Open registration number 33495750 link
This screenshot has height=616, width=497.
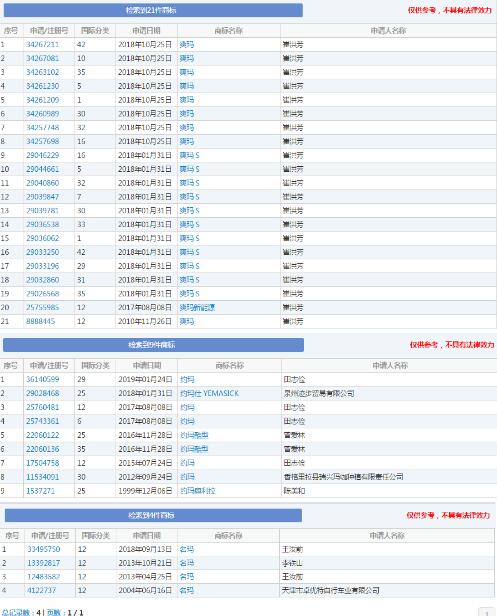click(x=43, y=549)
